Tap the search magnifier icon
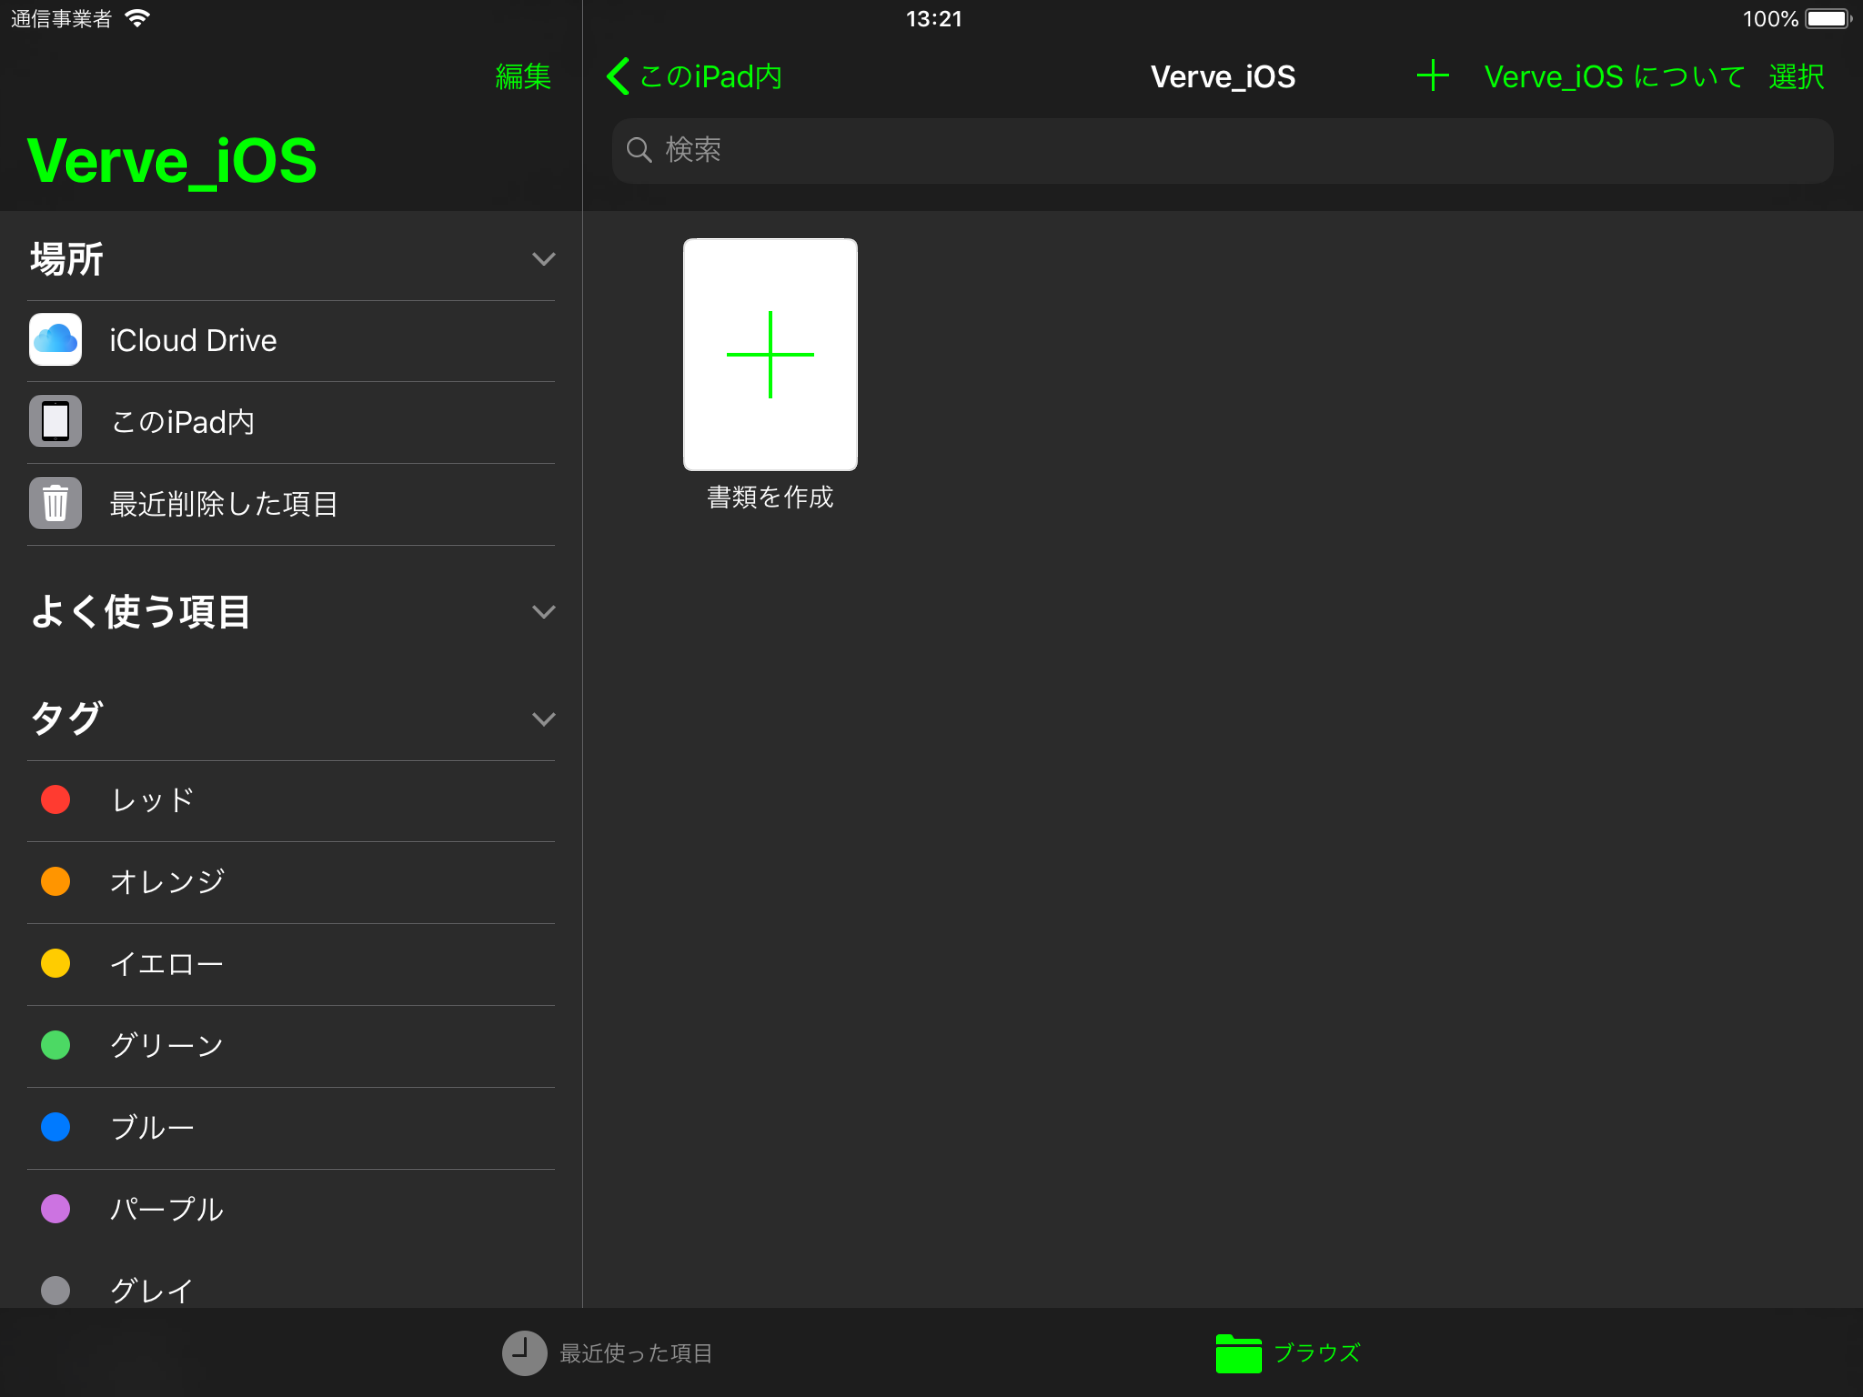 [639, 150]
